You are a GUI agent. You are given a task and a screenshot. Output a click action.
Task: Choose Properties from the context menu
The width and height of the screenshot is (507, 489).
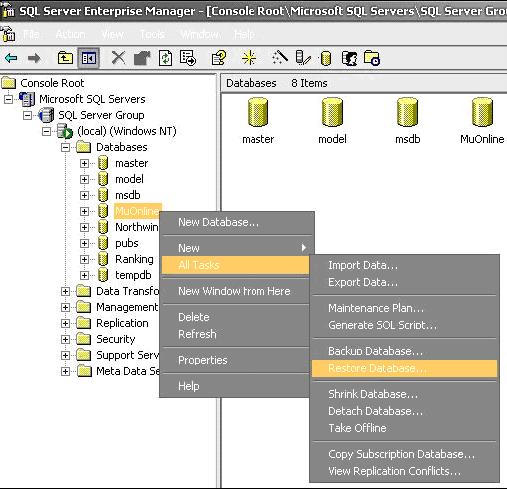point(235,360)
